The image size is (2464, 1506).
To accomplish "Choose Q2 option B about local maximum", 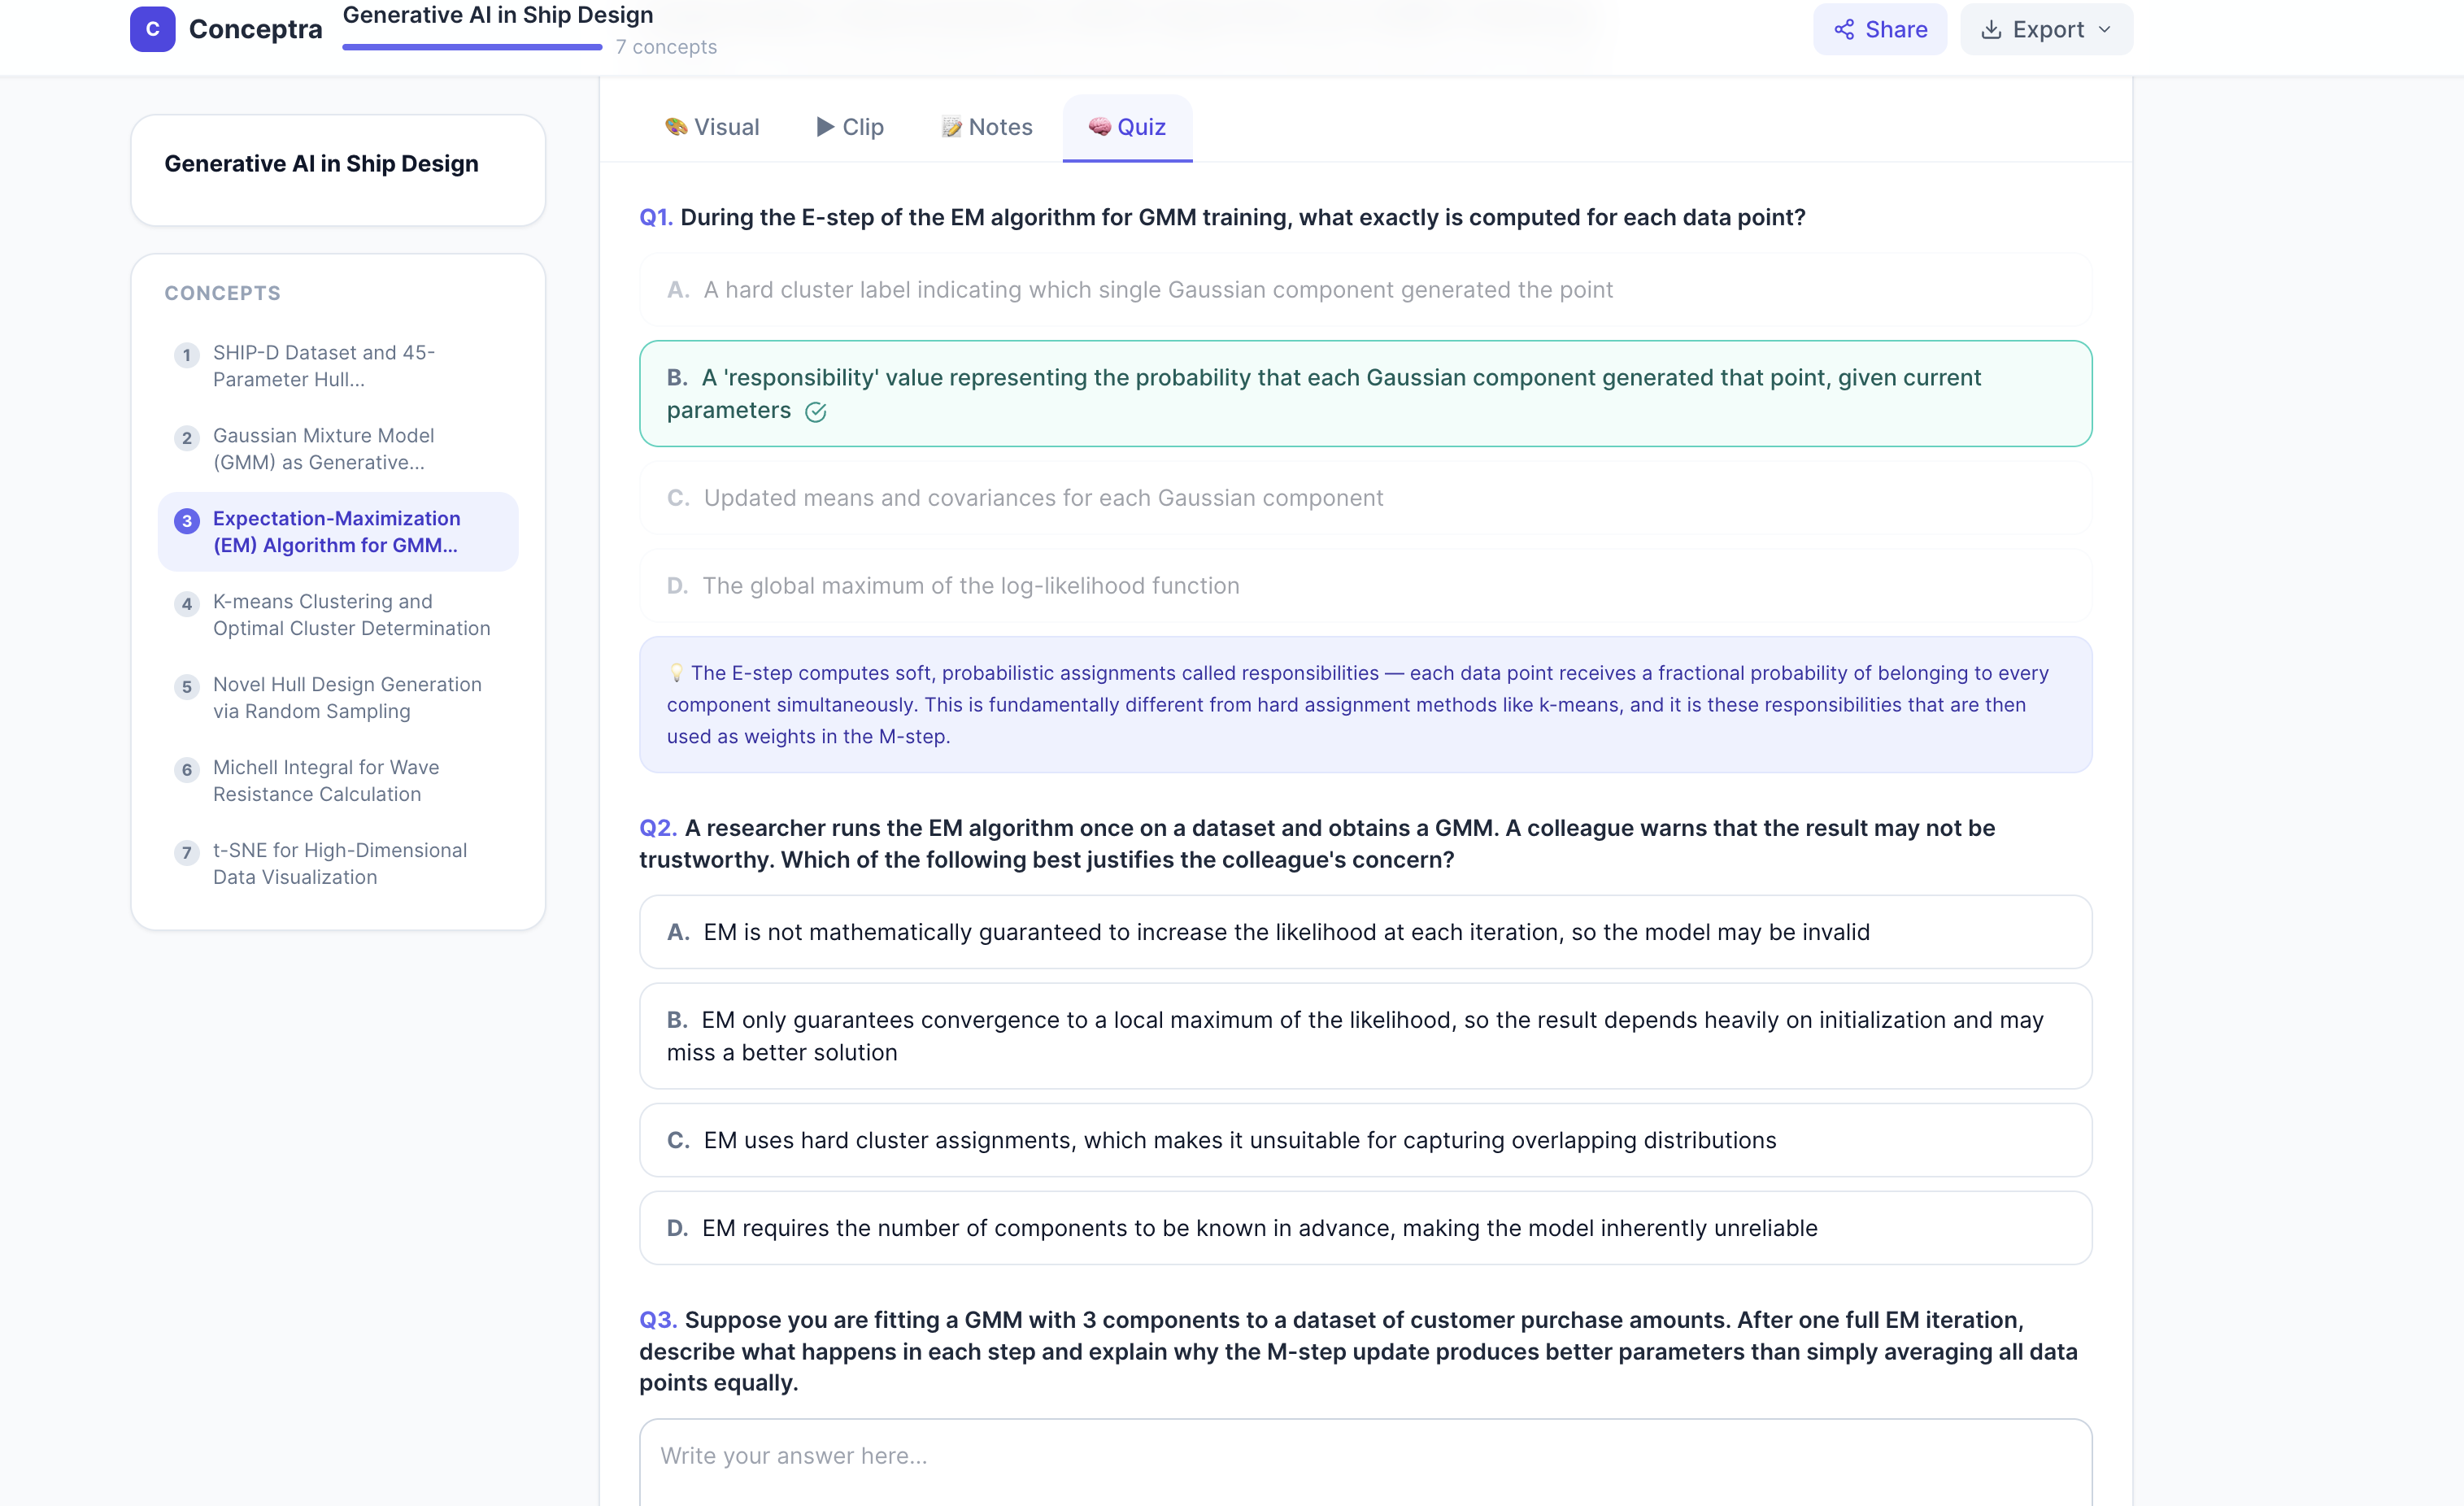I will [x=1364, y=1036].
